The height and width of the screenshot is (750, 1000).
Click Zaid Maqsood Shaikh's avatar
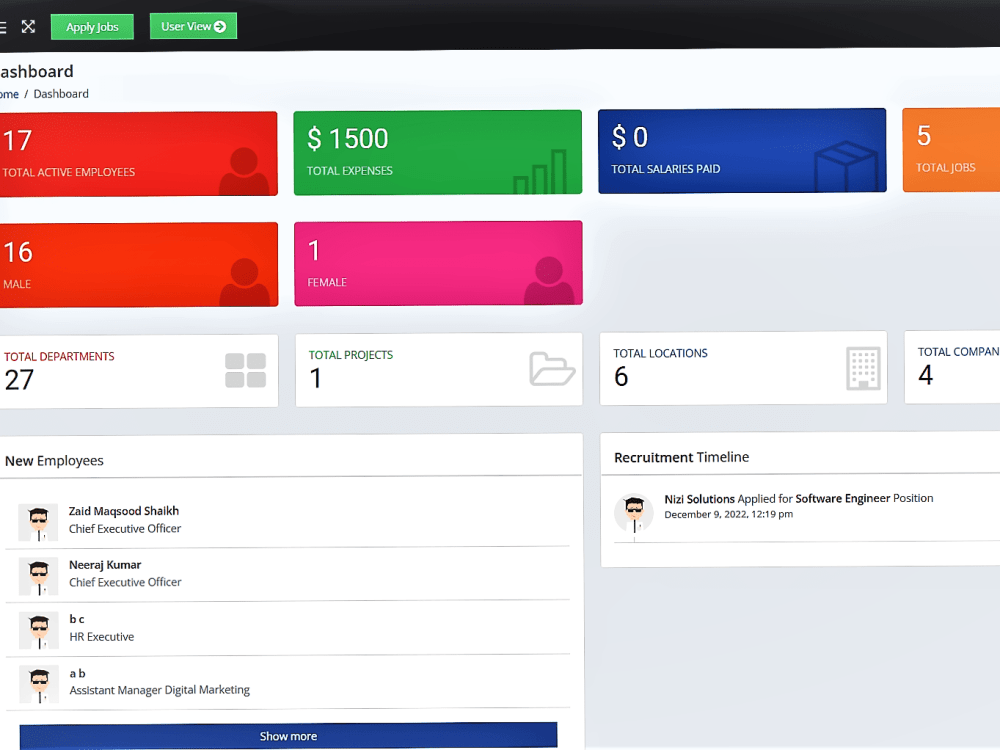[x=38, y=522]
